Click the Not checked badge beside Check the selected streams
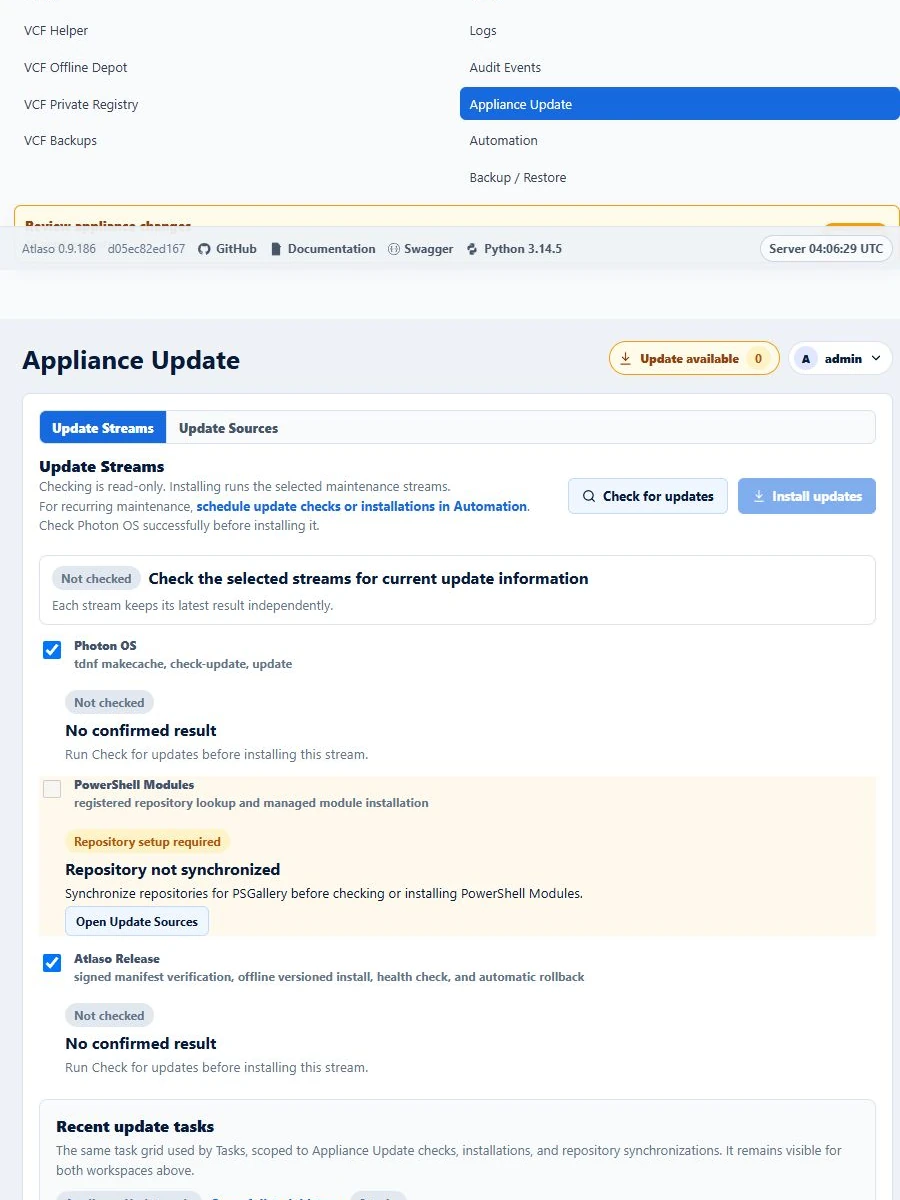Screen dimensions: 900x1200 pyautogui.click(x=96, y=579)
